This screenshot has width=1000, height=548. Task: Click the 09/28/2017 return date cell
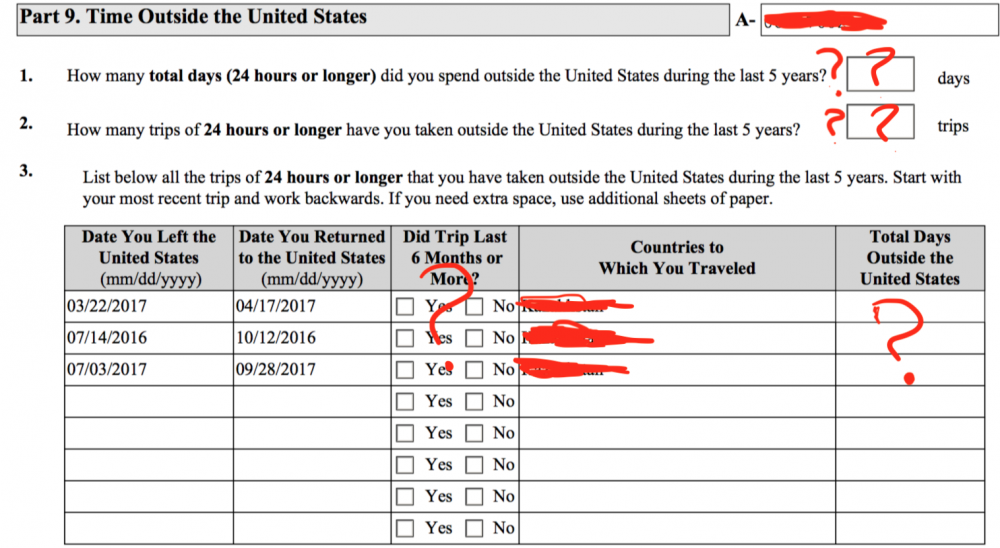pos(312,369)
